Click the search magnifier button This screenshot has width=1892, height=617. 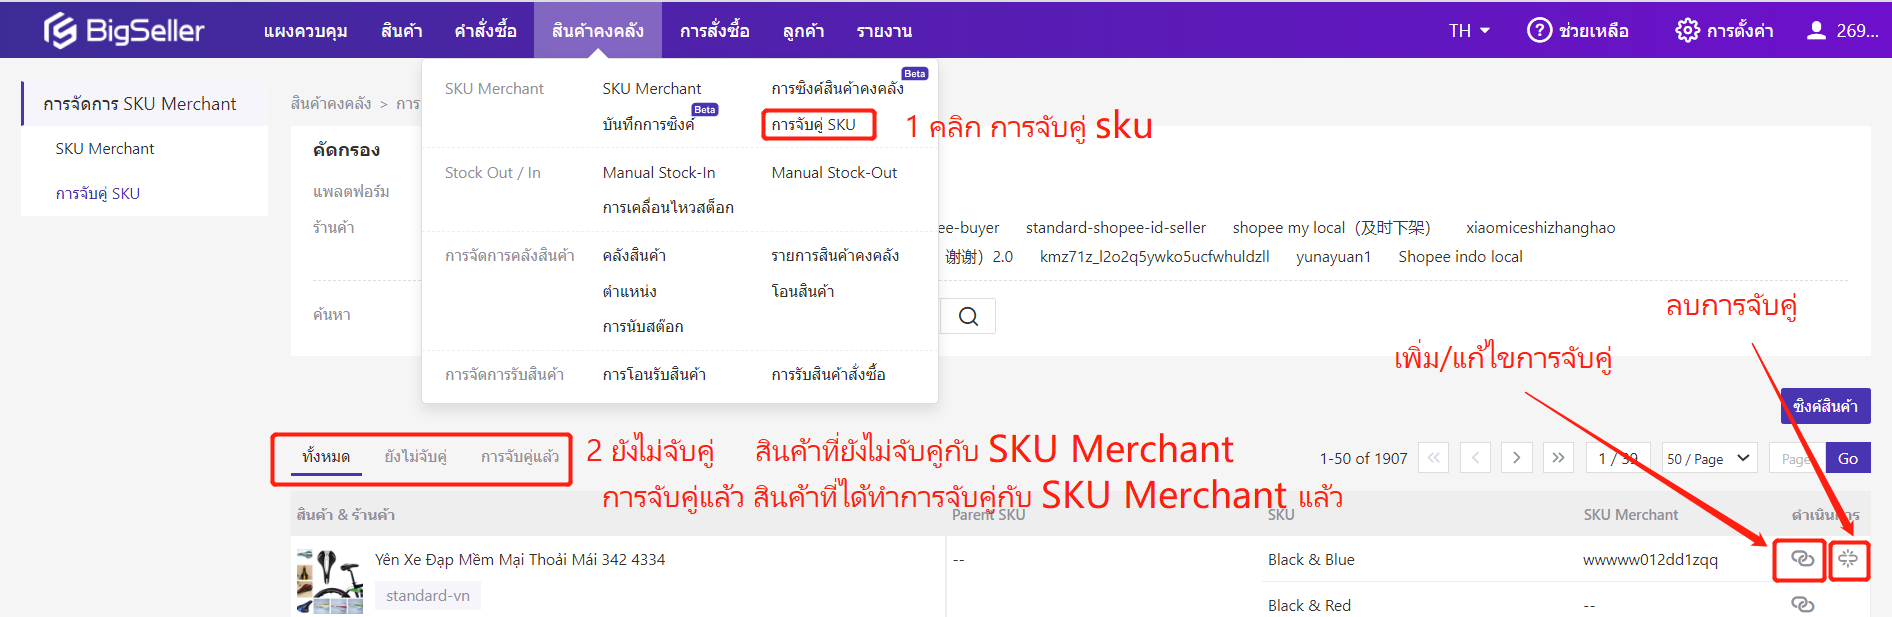(x=968, y=316)
